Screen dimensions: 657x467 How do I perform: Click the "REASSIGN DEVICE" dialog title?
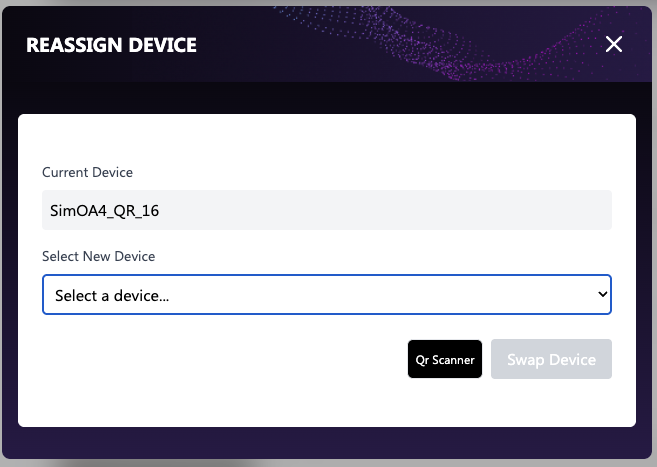coord(111,45)
